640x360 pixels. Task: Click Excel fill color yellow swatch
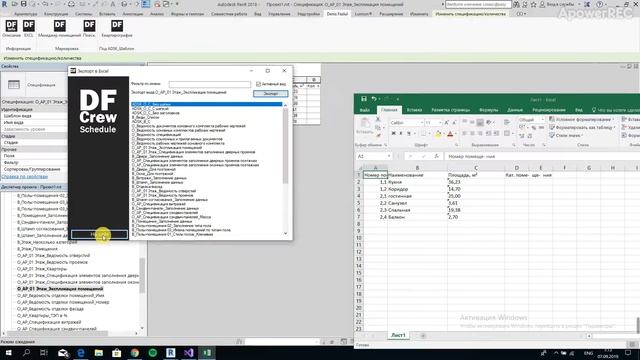pyautogui.click(x=438, y=133)
